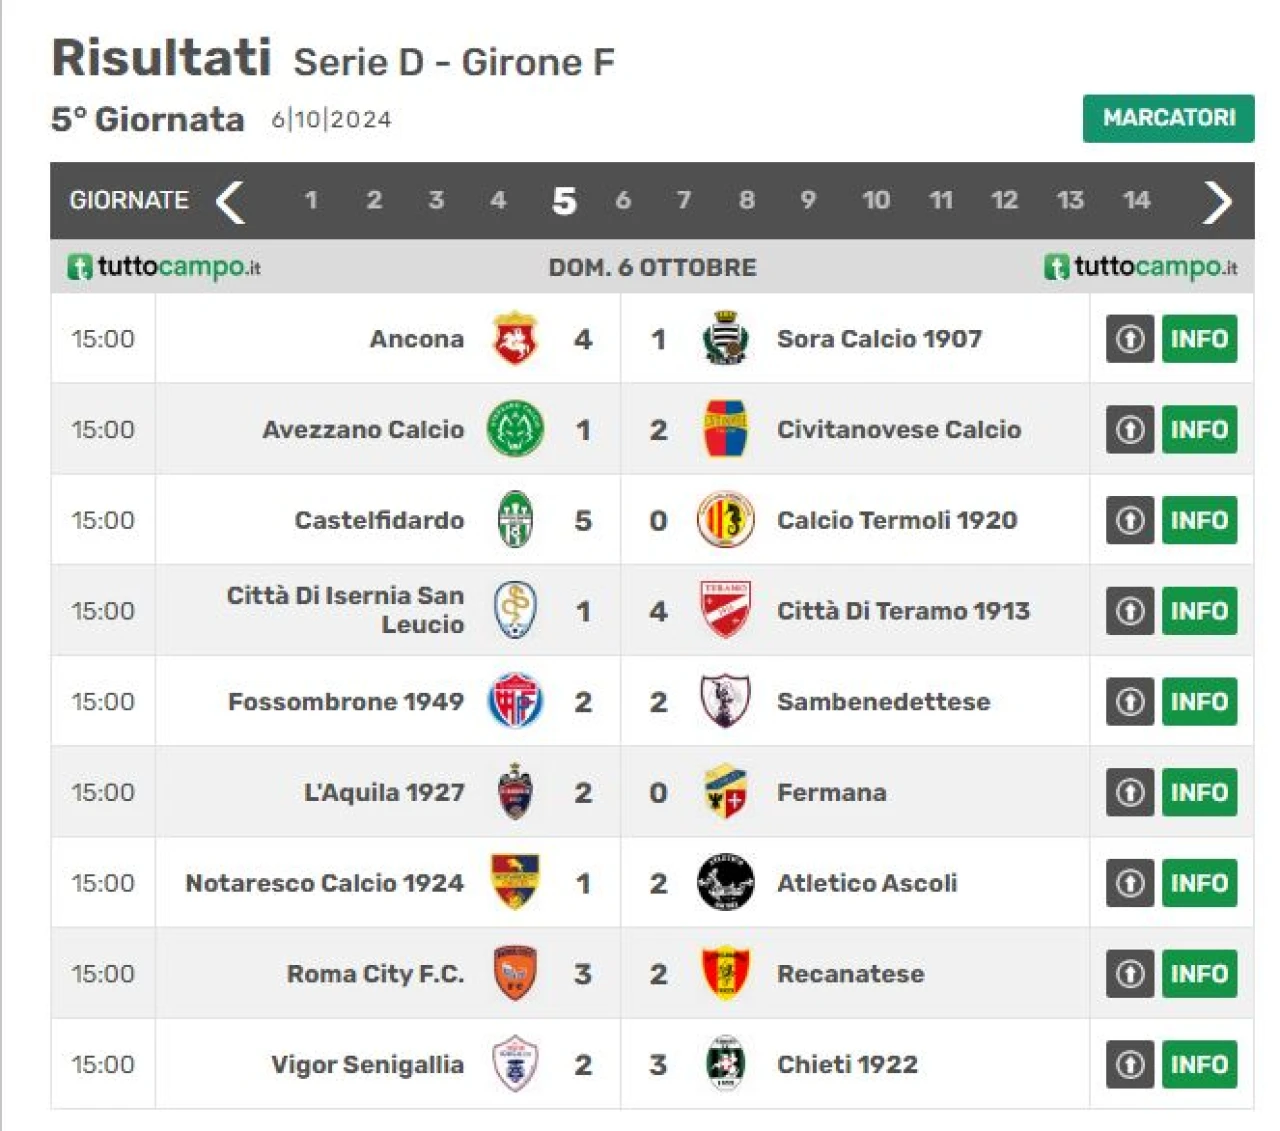This screenshot has height=1131, width=1280.
Task: Click the left tuttocampo.it logo
Action: point(164,267)
